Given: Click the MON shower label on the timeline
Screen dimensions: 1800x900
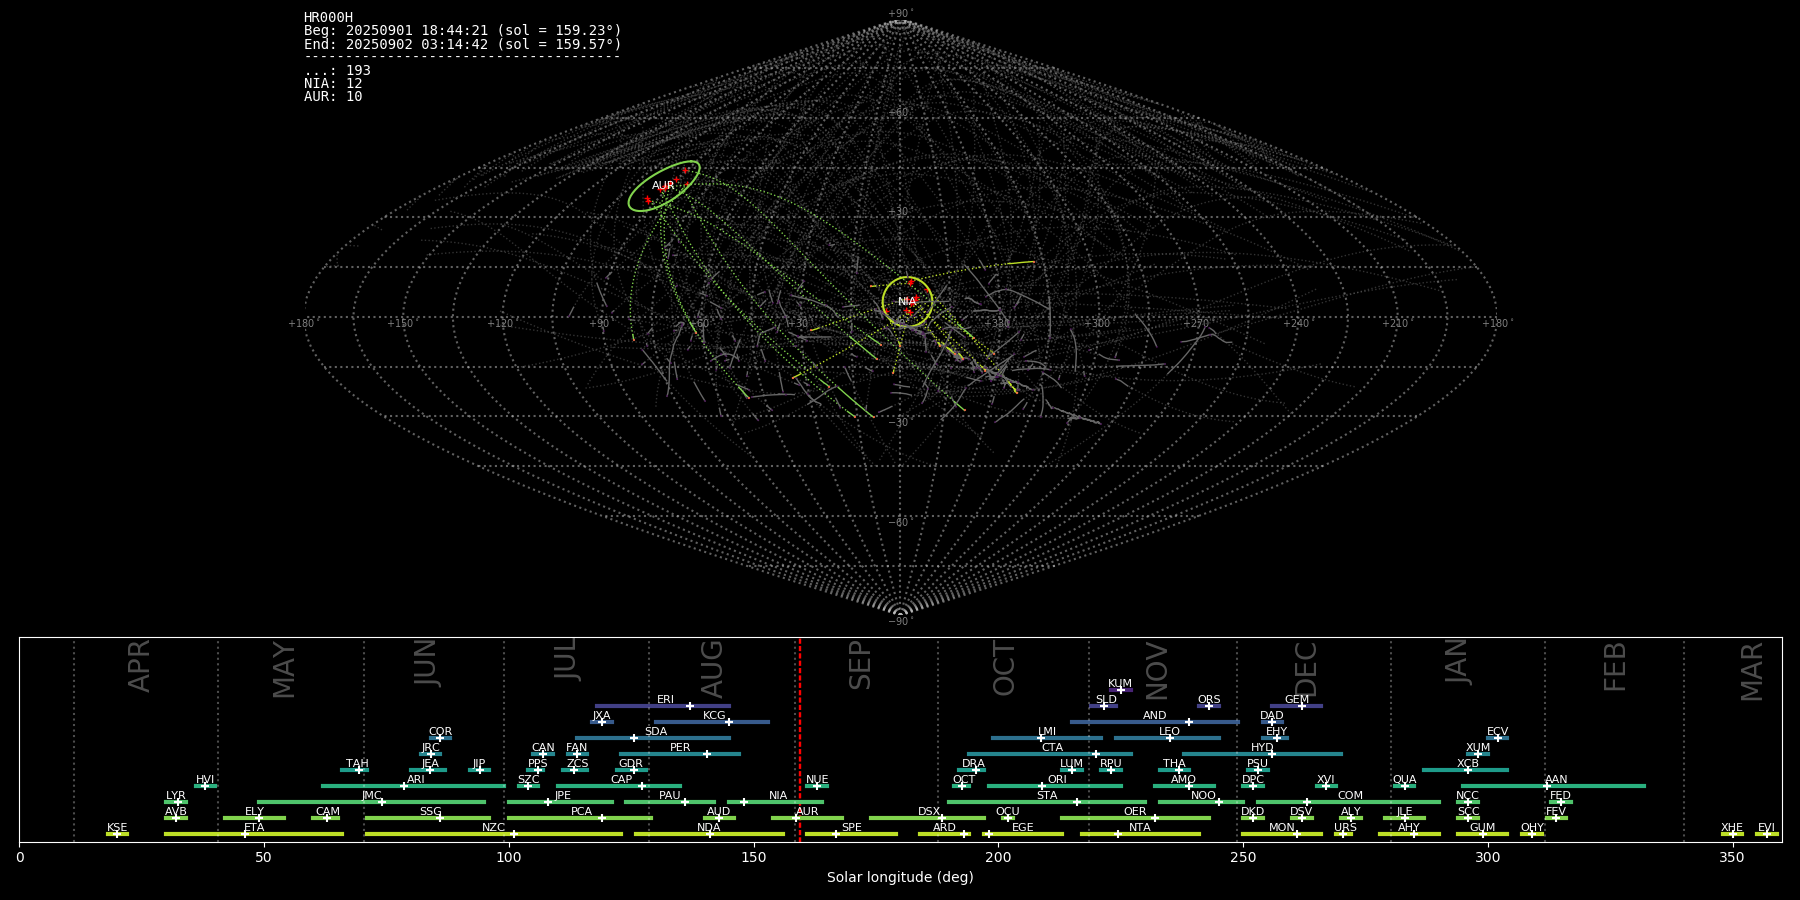Looking at the screenshot, I should (1282, 827).
